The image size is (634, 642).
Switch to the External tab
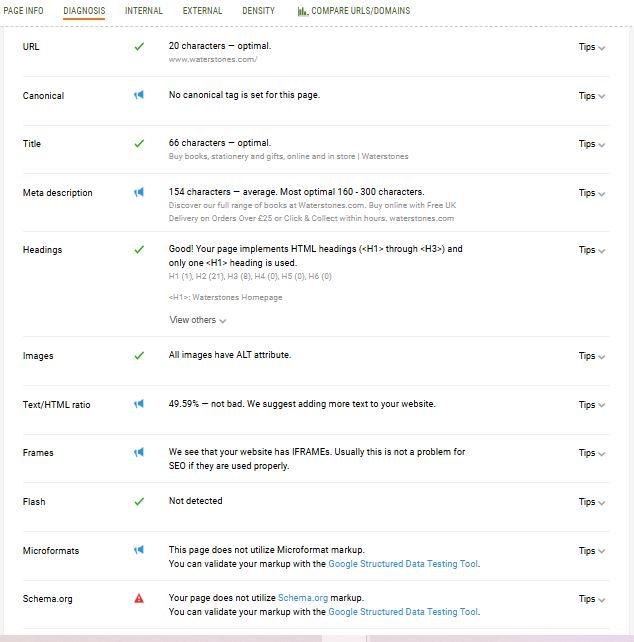tap(202, 11)
